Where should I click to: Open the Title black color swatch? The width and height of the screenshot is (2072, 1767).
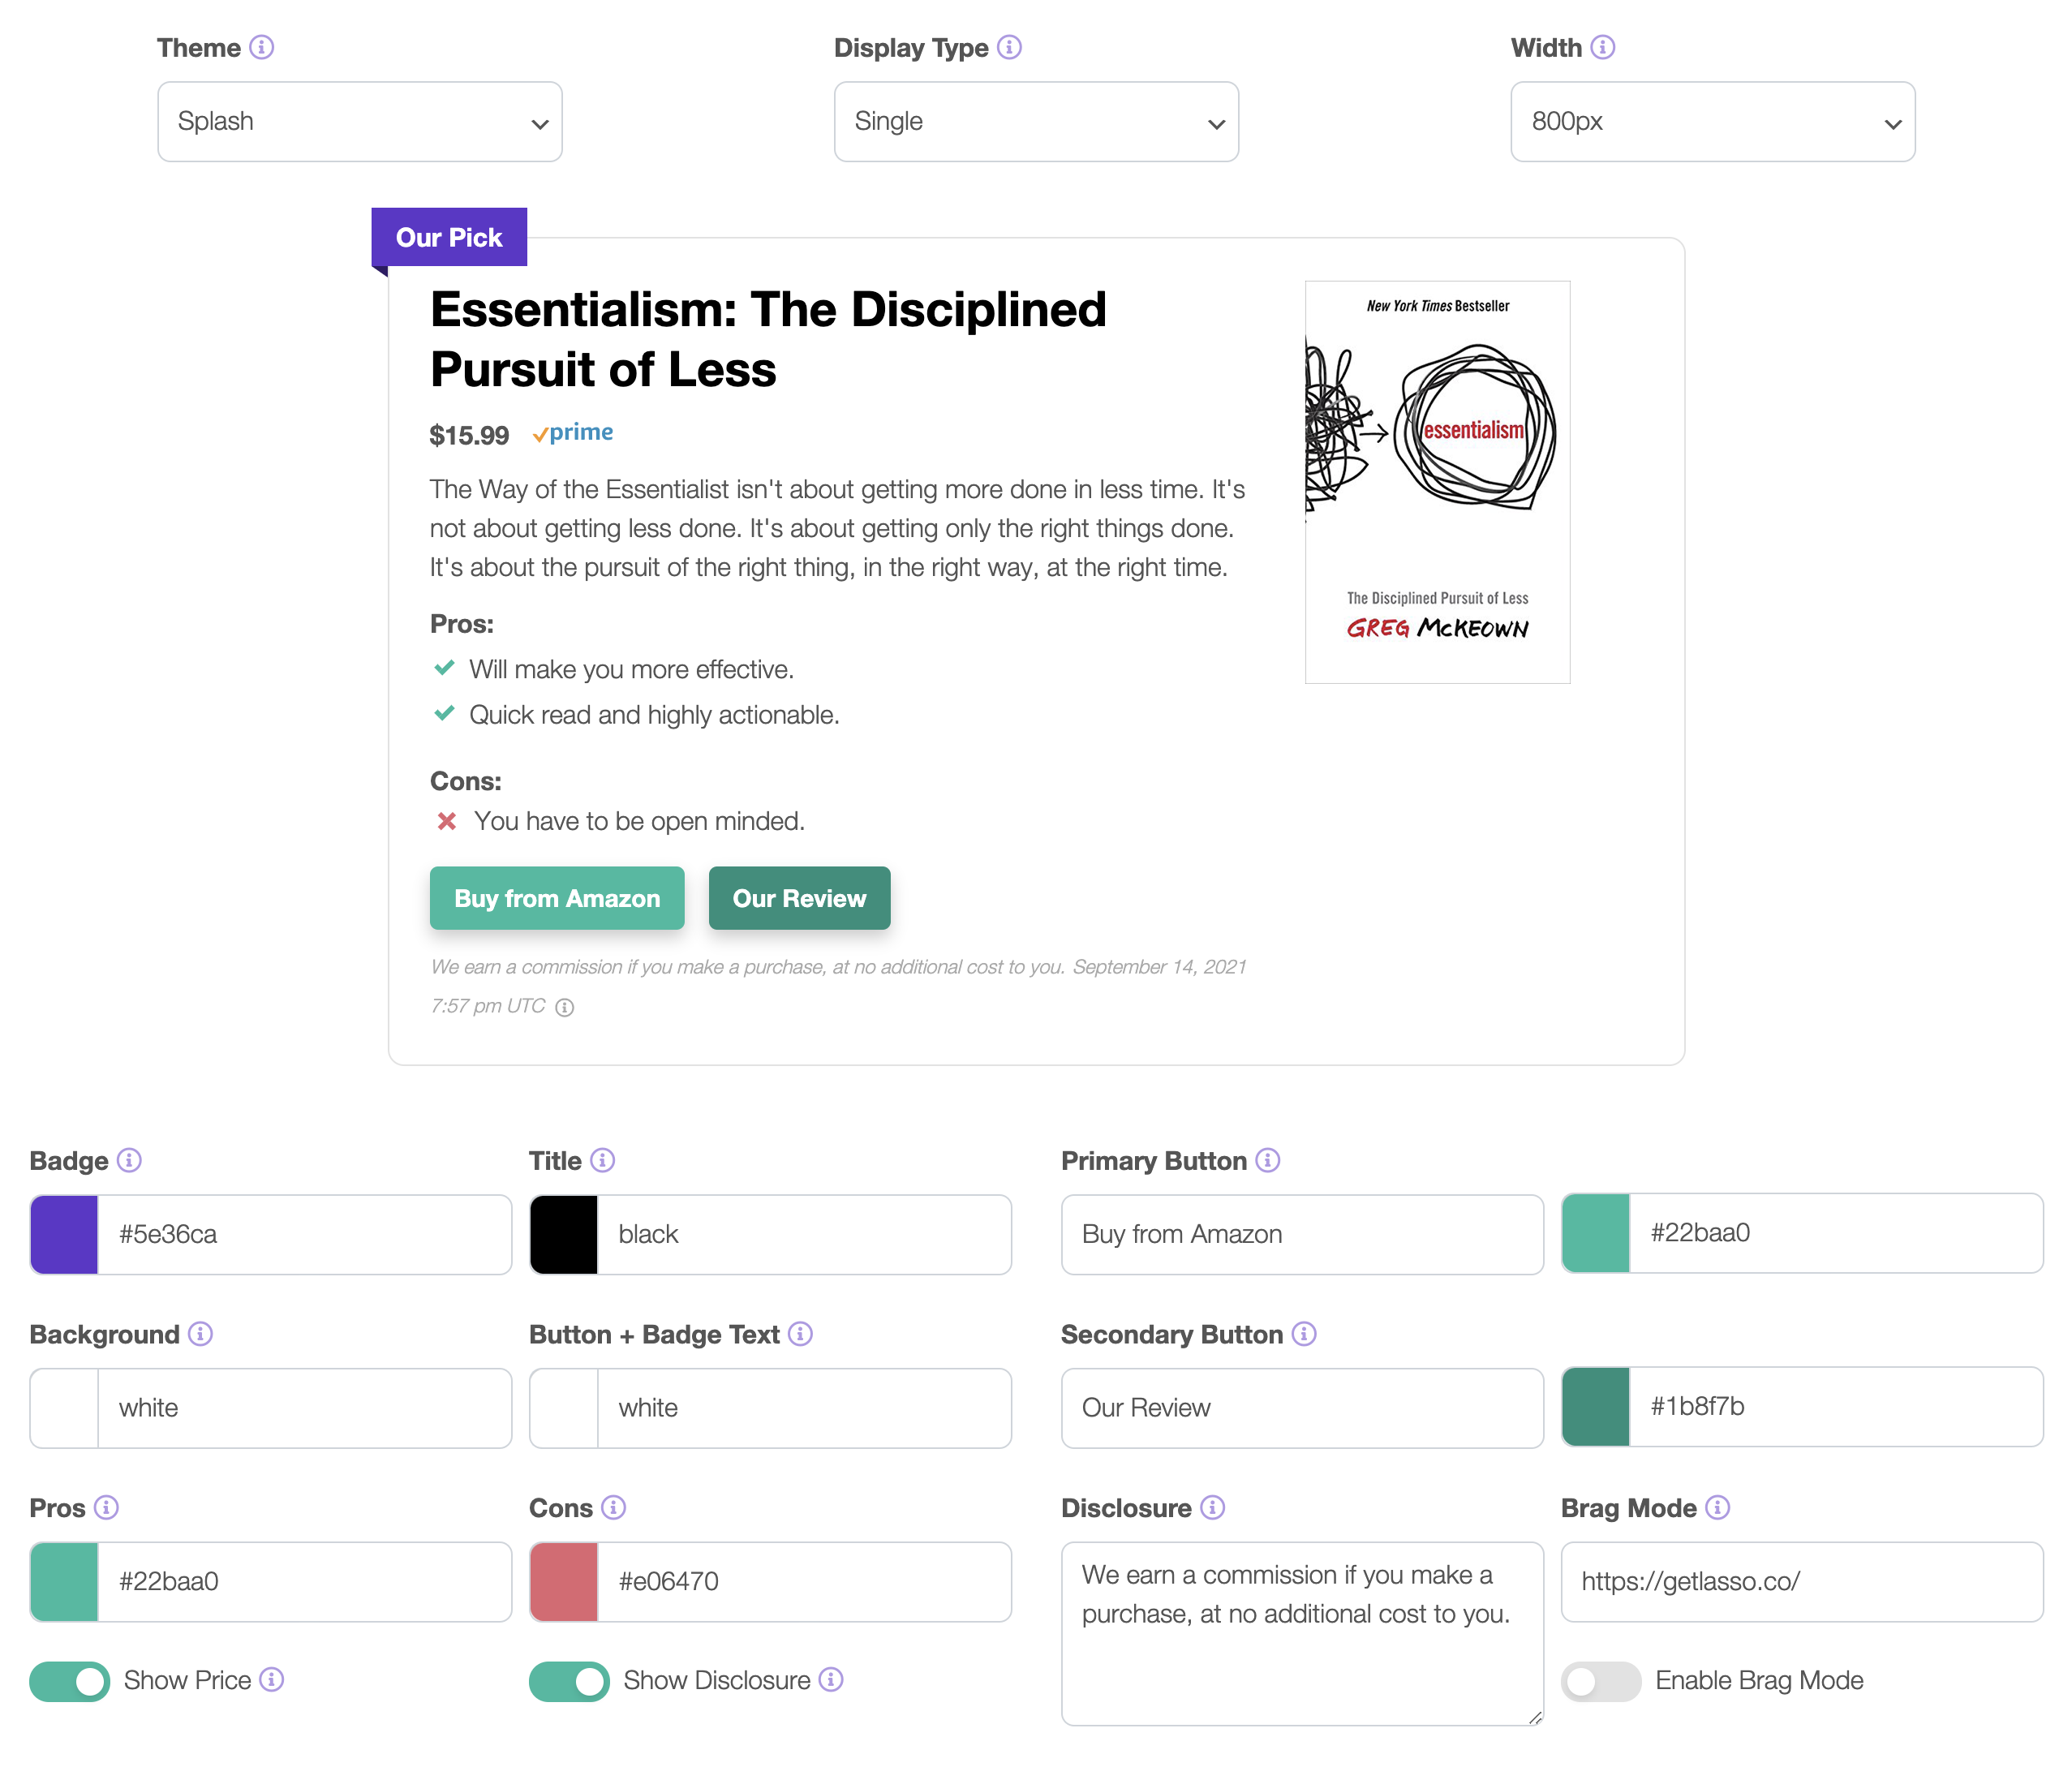(564, 1234)
